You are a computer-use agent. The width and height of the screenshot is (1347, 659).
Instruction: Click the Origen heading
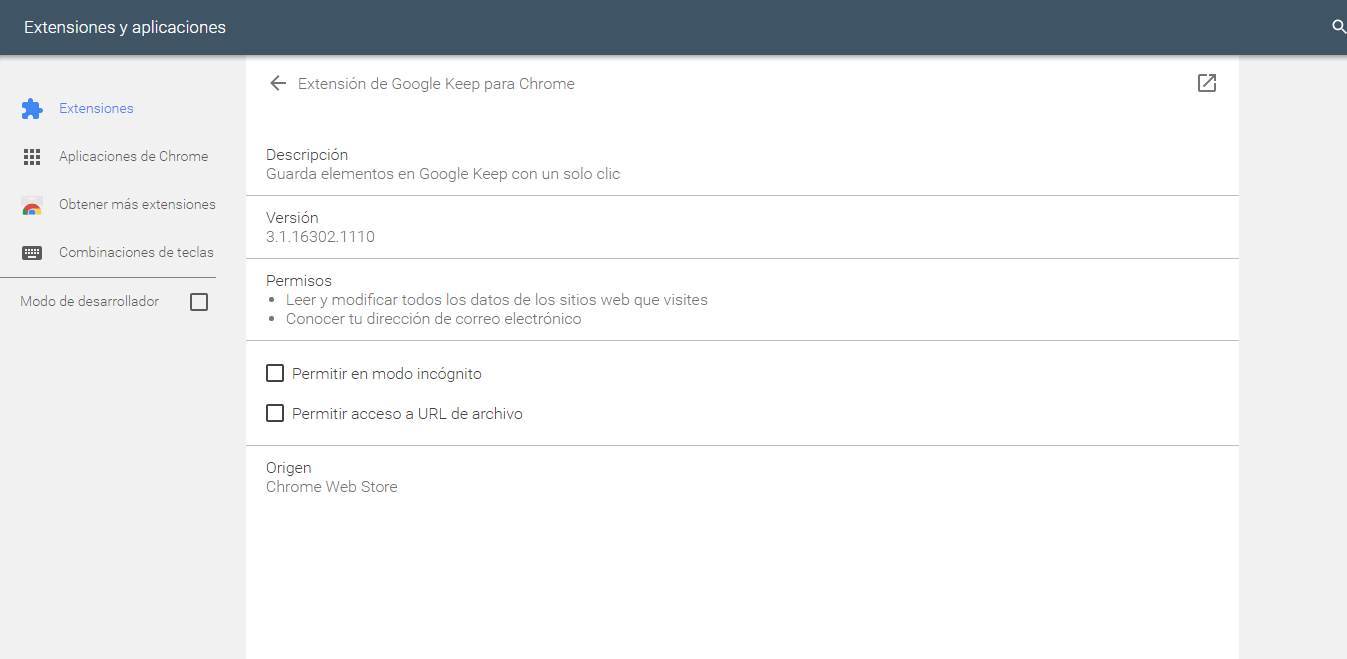pos(289,468)
